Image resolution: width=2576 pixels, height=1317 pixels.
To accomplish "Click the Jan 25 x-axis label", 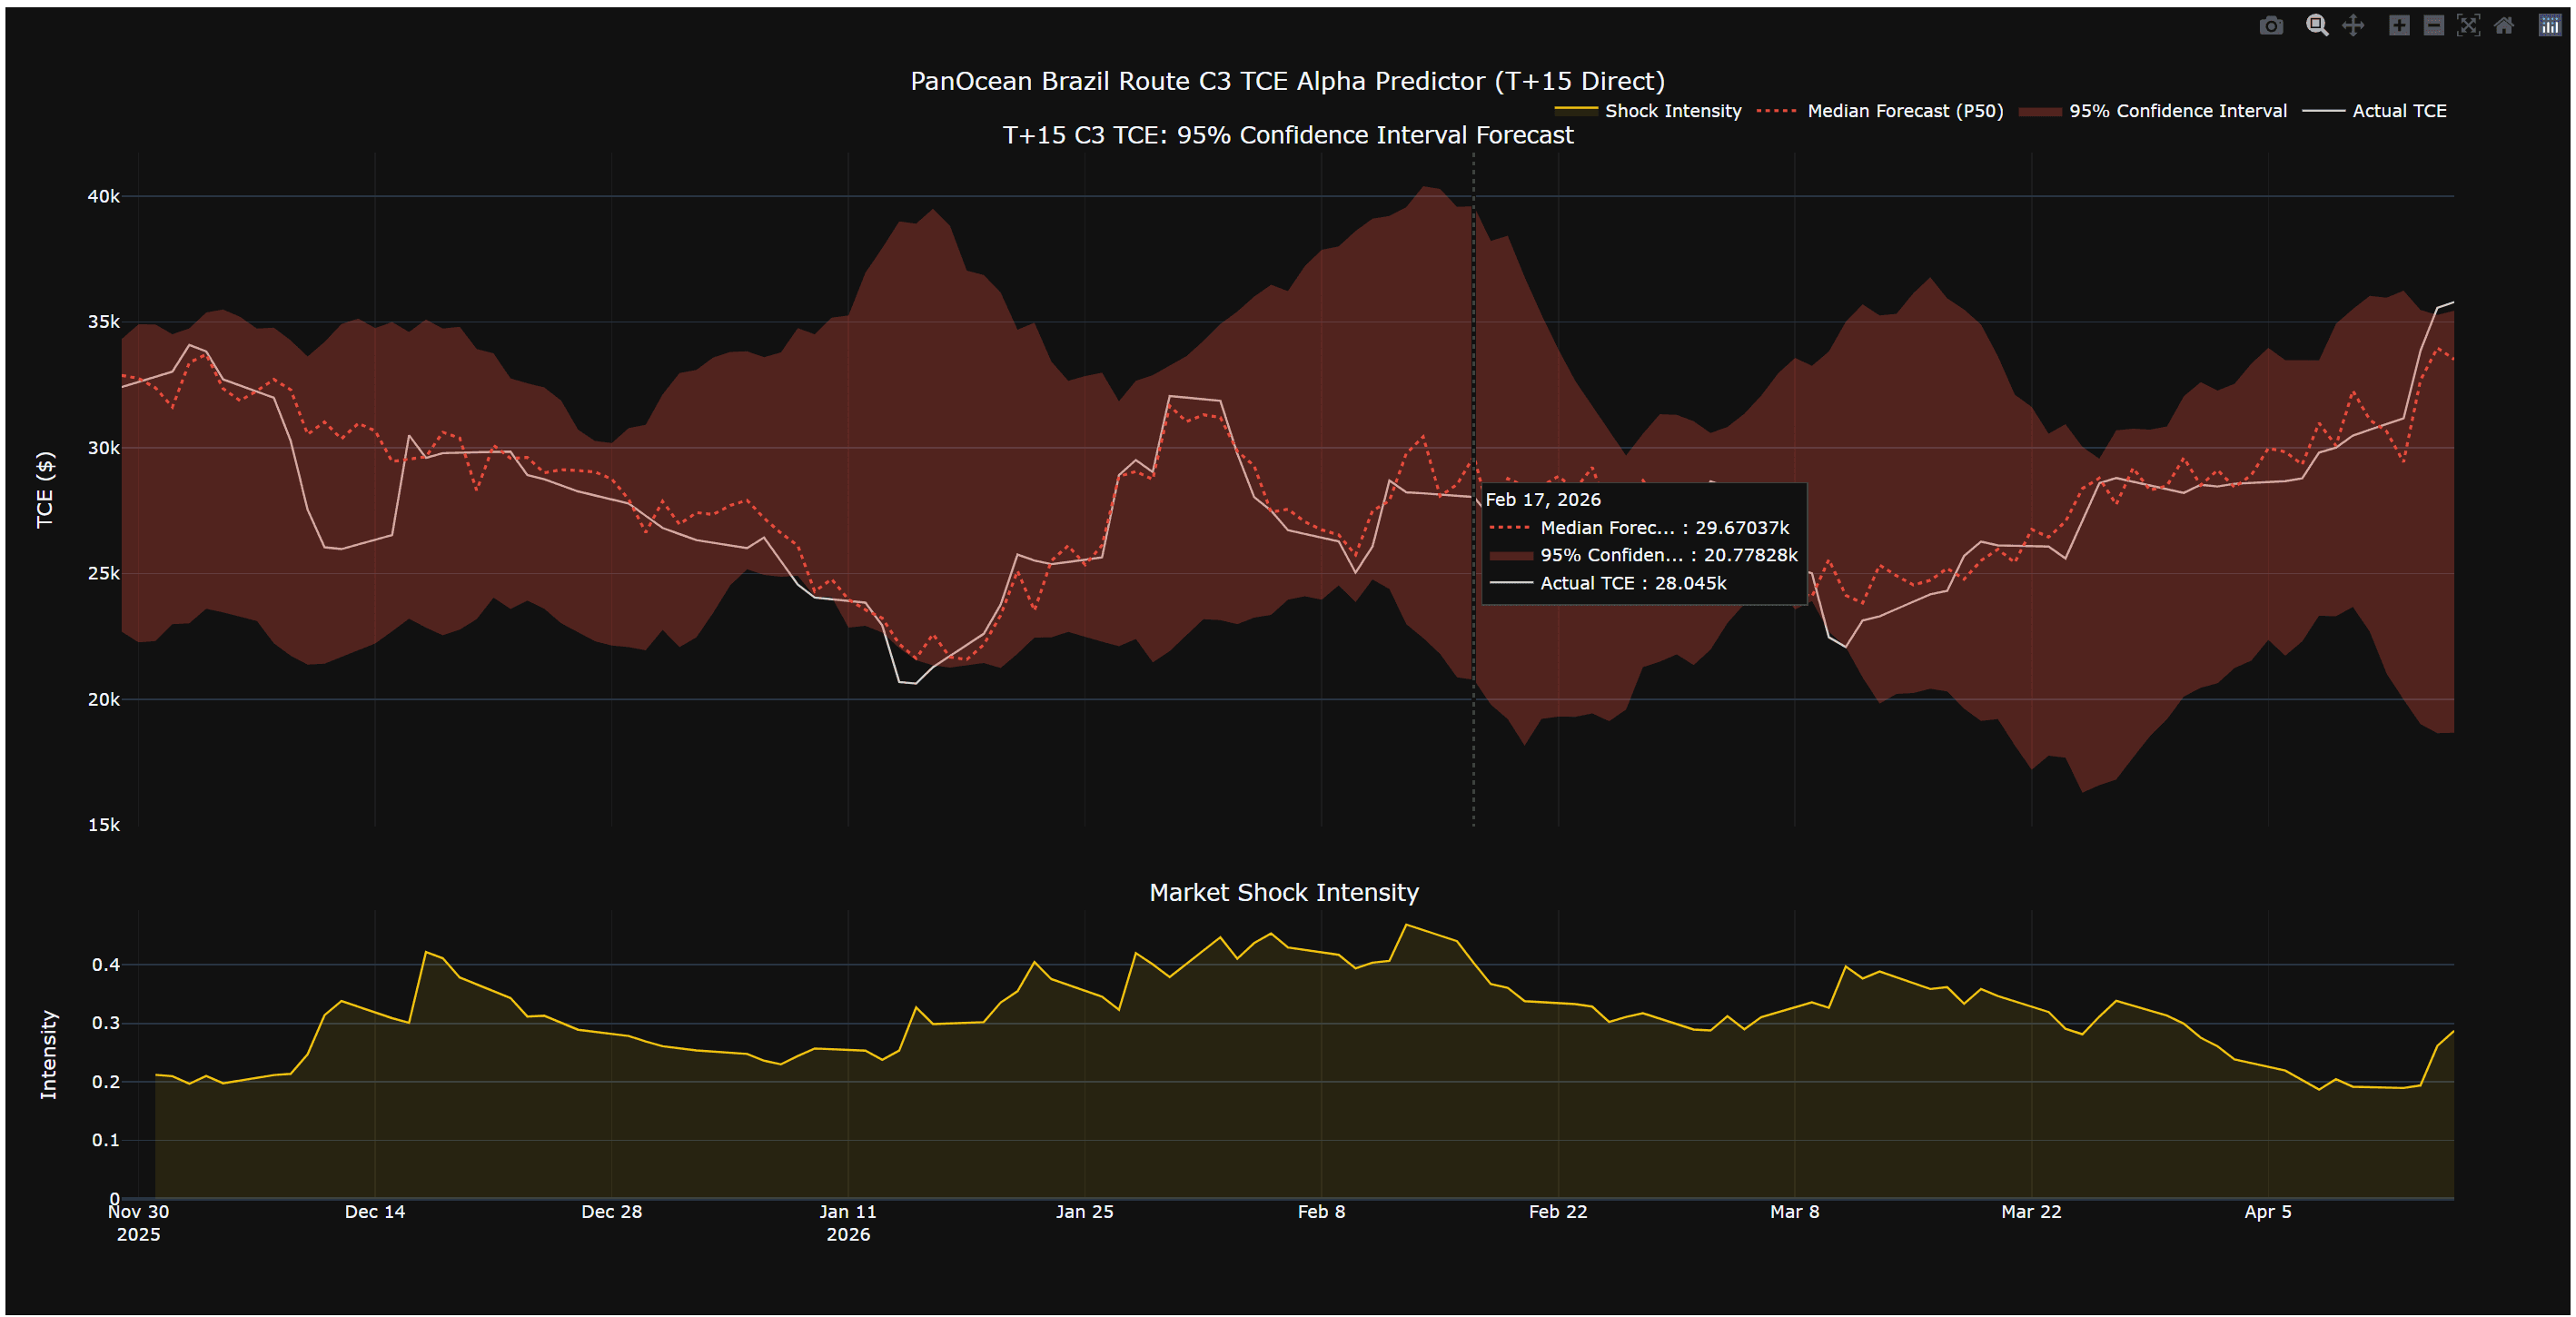I will (x=1085, y=1212).
